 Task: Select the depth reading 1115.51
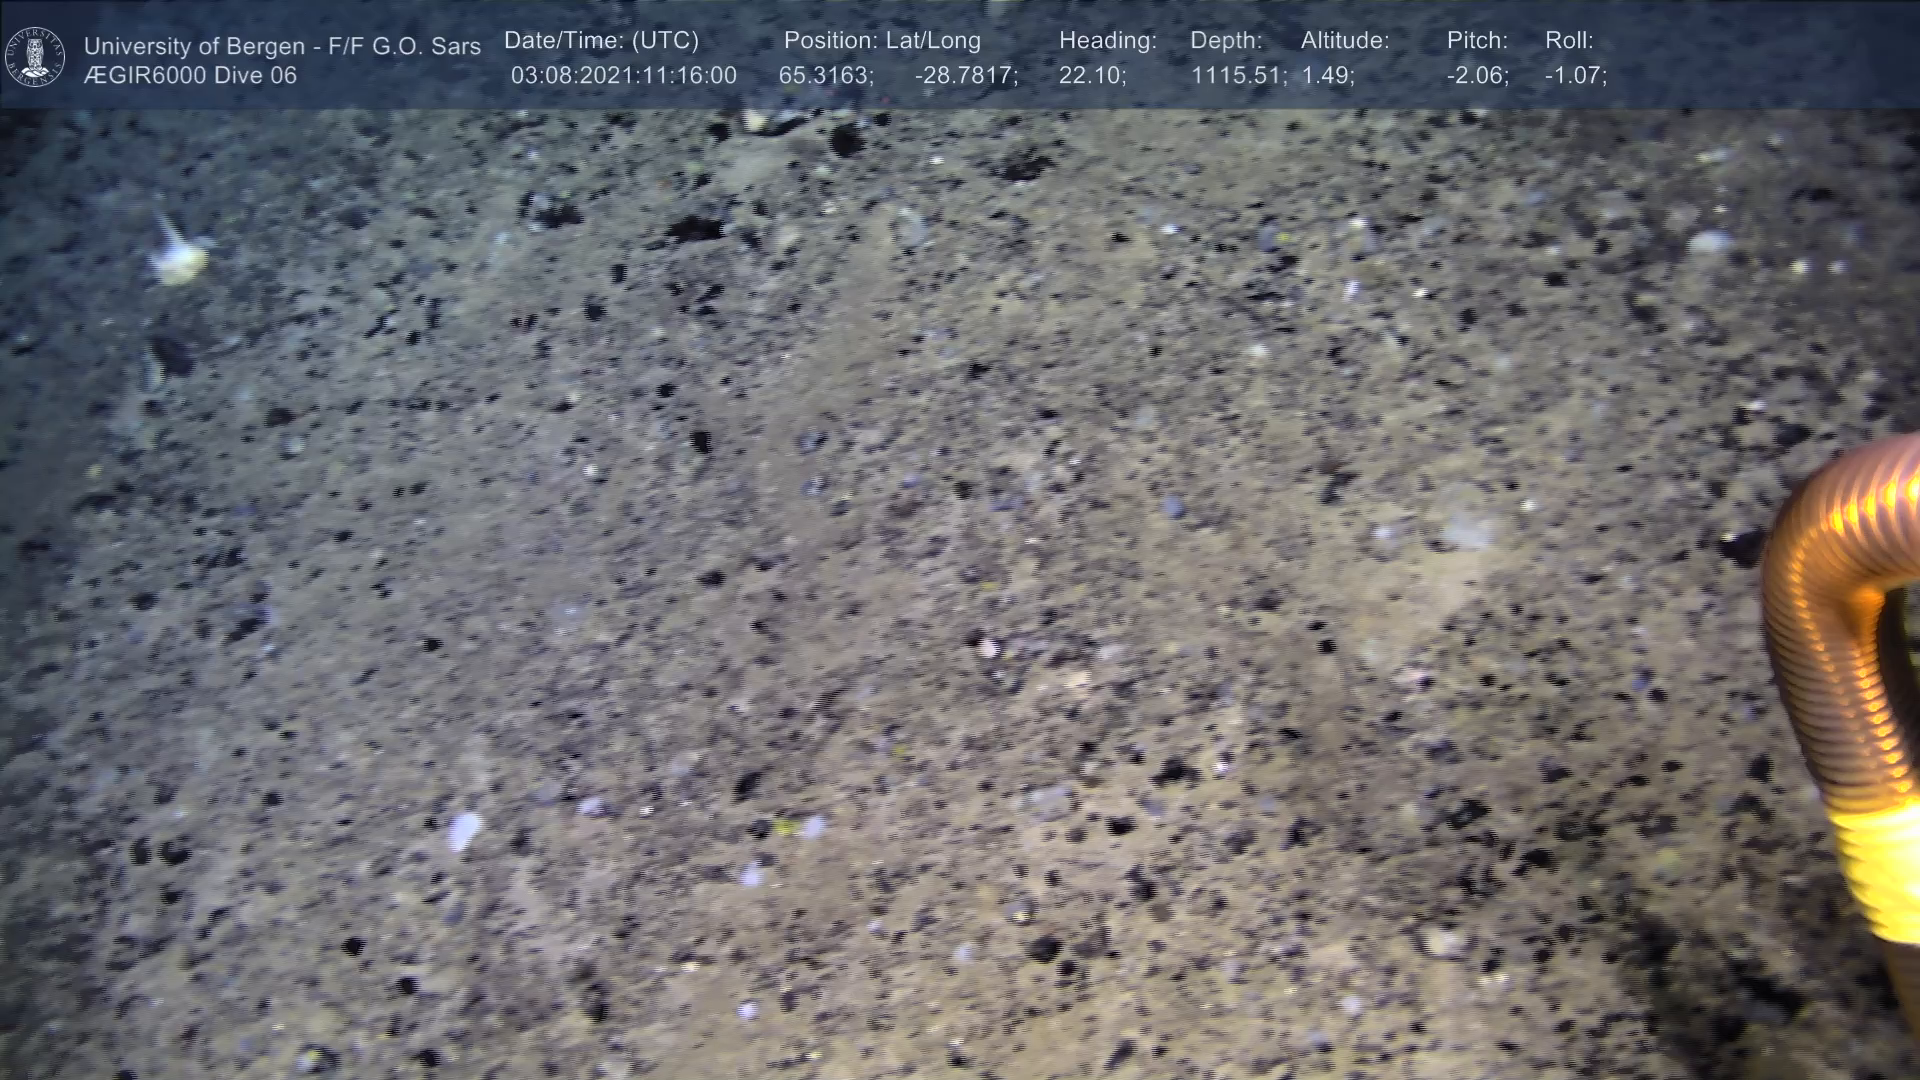1238,76
